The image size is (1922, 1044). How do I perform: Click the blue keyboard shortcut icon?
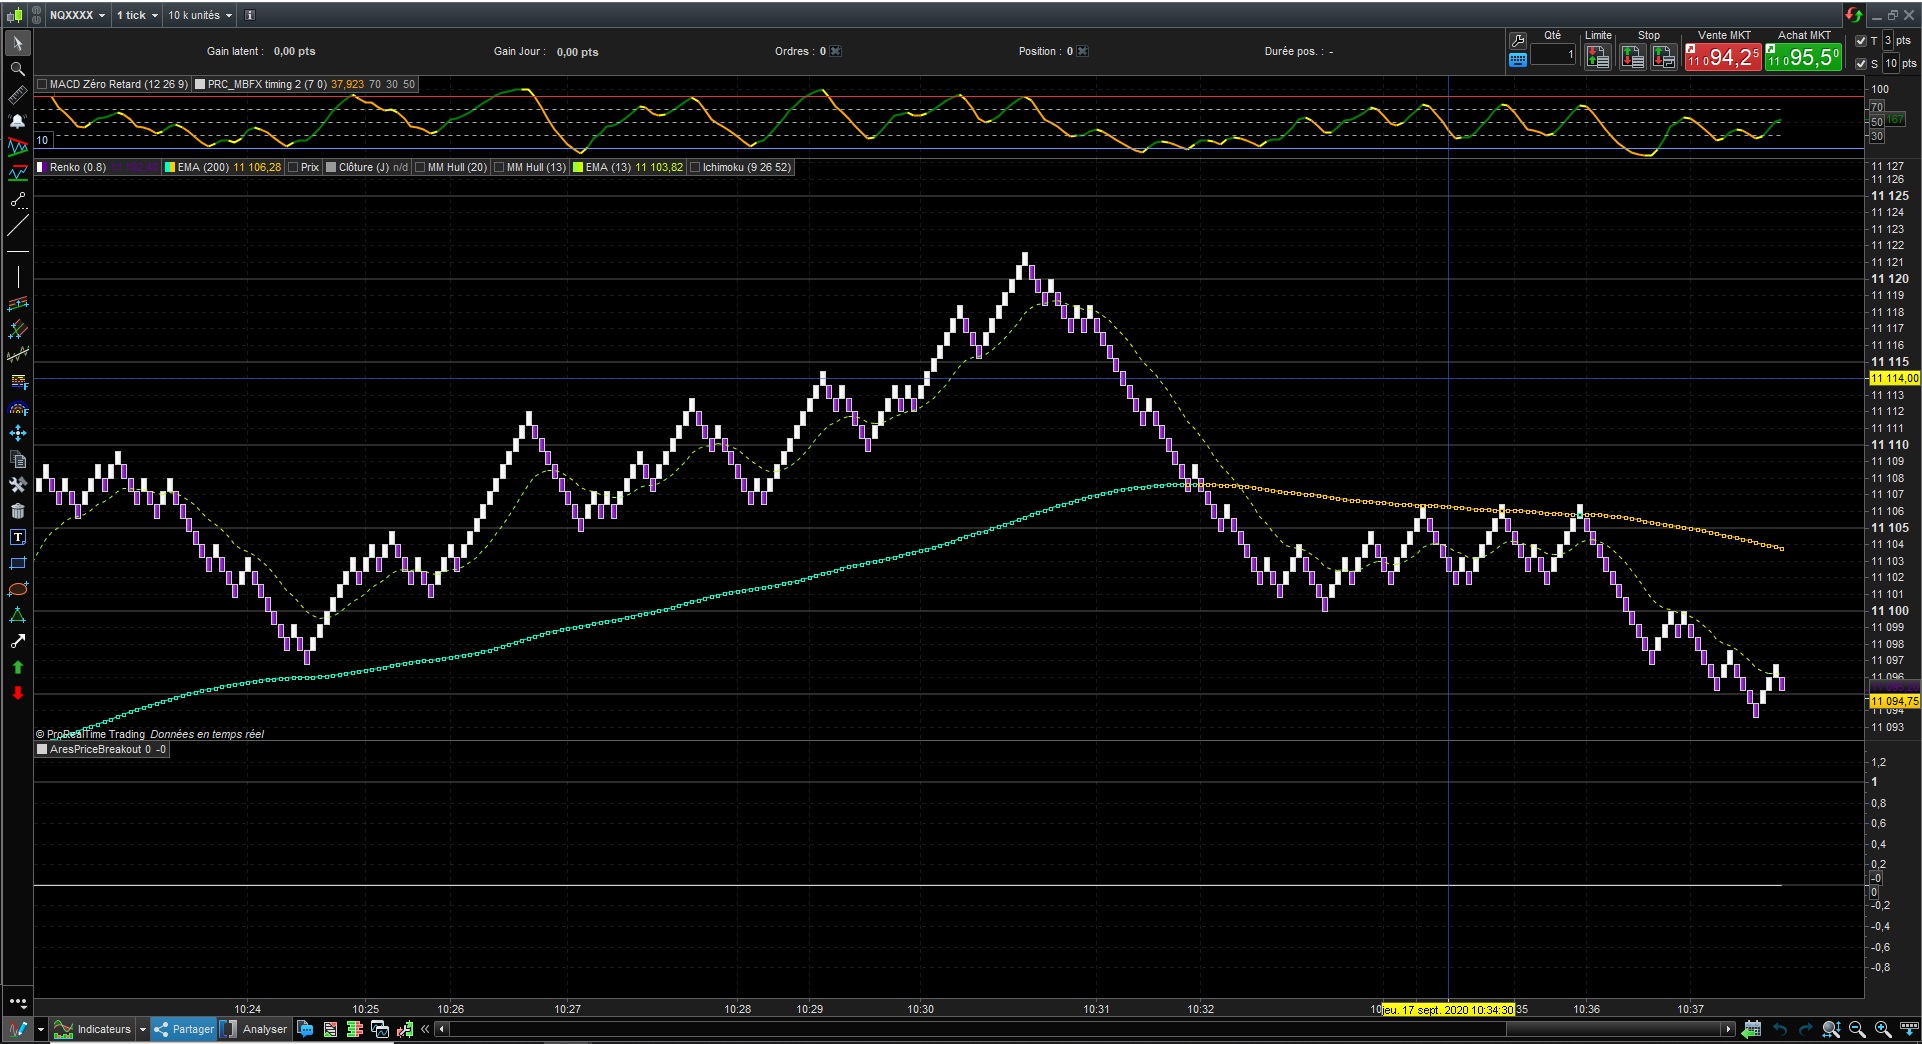(1517, 60)
